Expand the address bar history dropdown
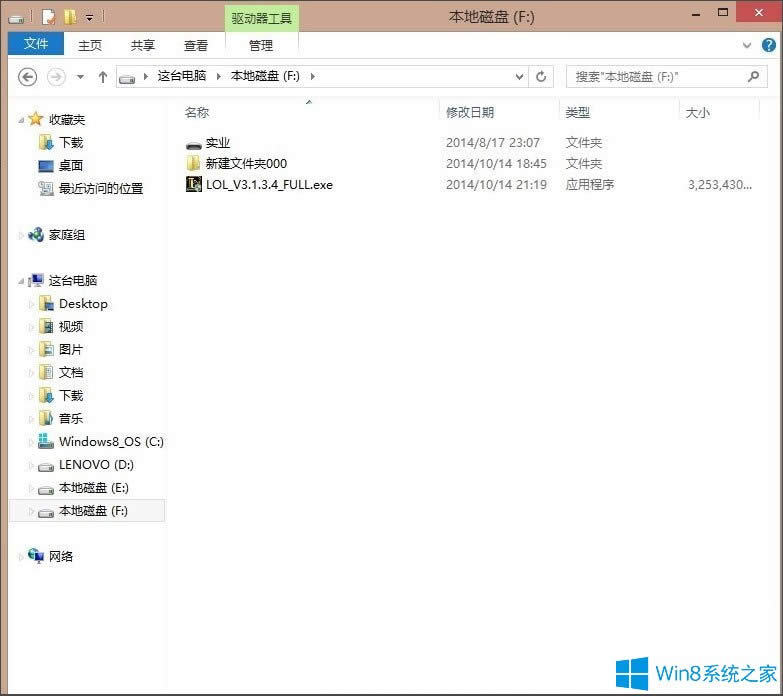 [519, 76]
